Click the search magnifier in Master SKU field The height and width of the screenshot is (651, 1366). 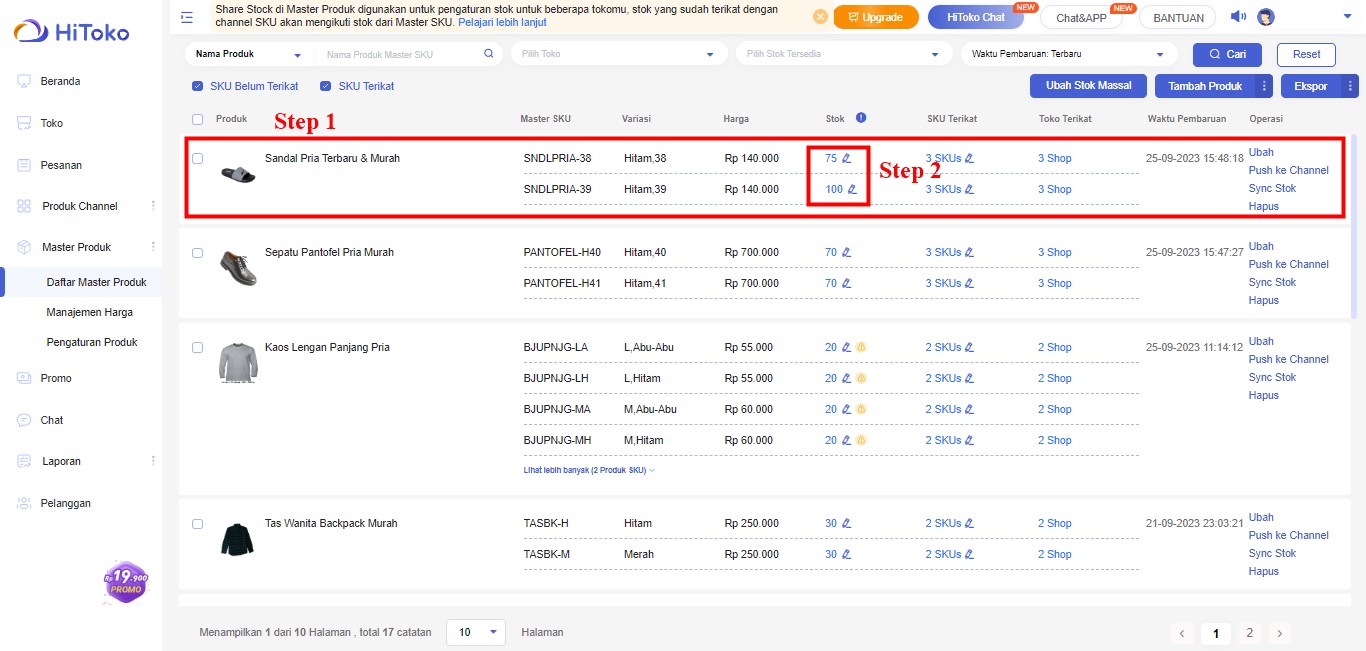[488, 54]
